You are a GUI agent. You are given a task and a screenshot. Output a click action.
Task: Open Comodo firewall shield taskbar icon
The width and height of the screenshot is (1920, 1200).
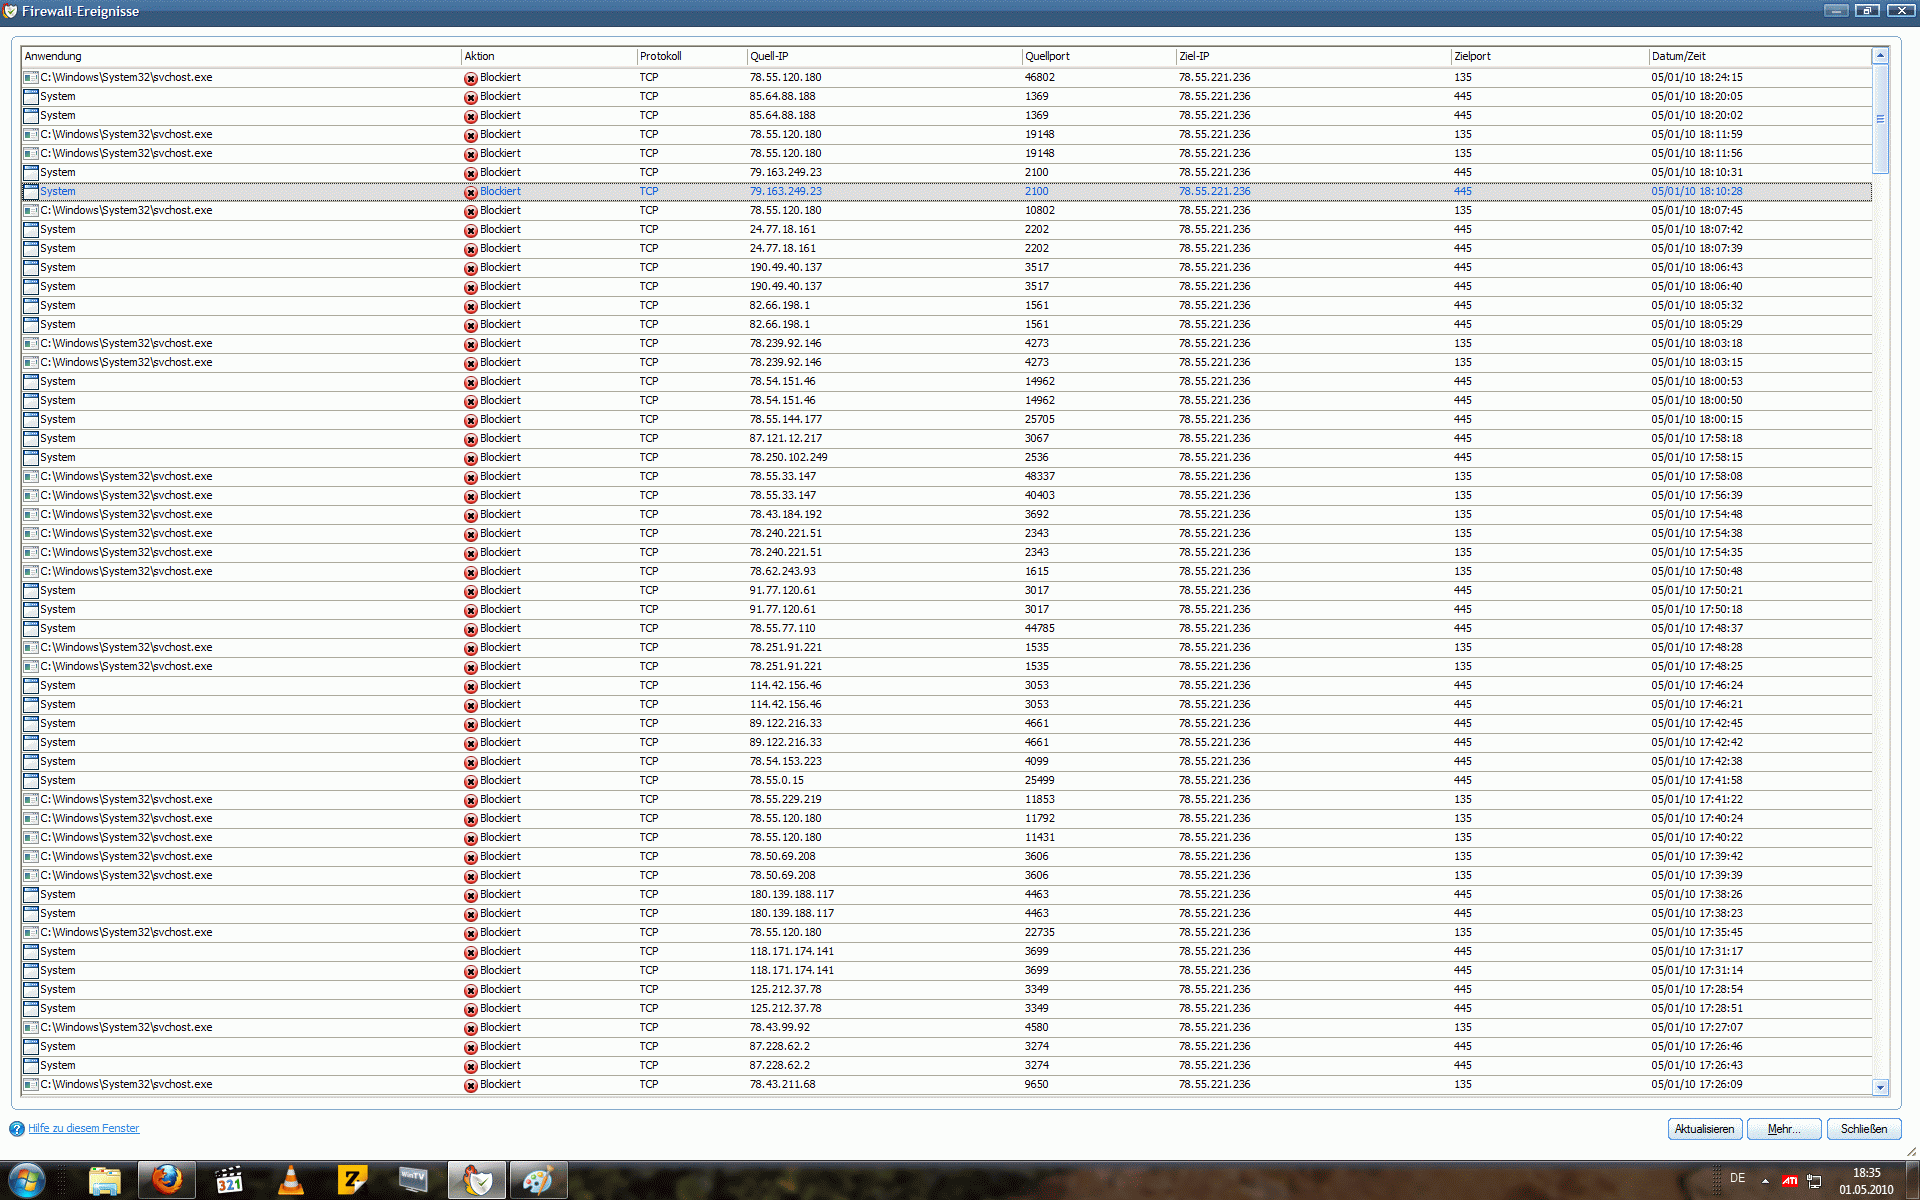click(x=477, y=1181)
